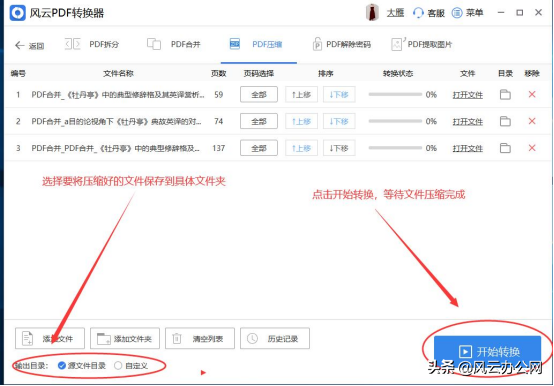Click 打开文件 link for file 2
Image resolution: width=554 pixels, height=386 pixels.
pyautogui.click(x=467, y=122)
